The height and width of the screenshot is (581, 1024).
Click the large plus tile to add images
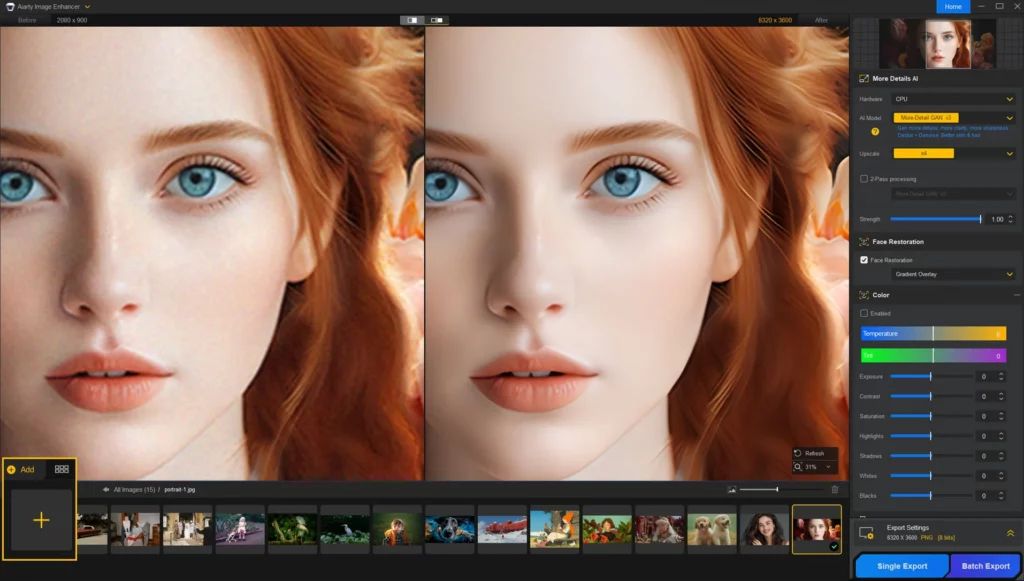tap(41, 520)
